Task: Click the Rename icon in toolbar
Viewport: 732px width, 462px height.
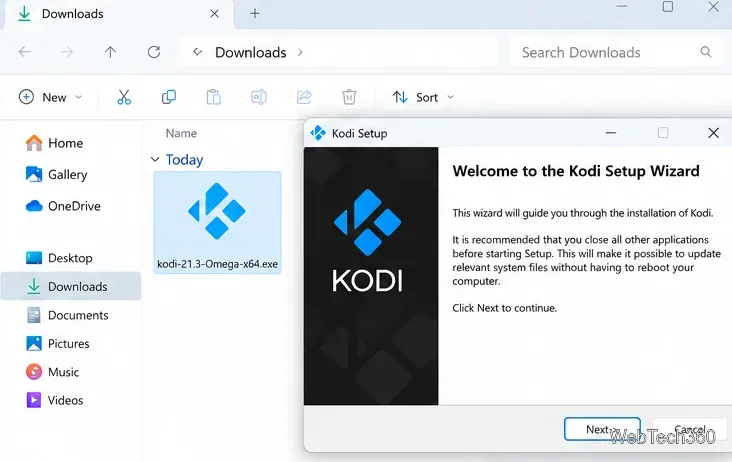Action: pyautogui.click(x=259, y=97)
